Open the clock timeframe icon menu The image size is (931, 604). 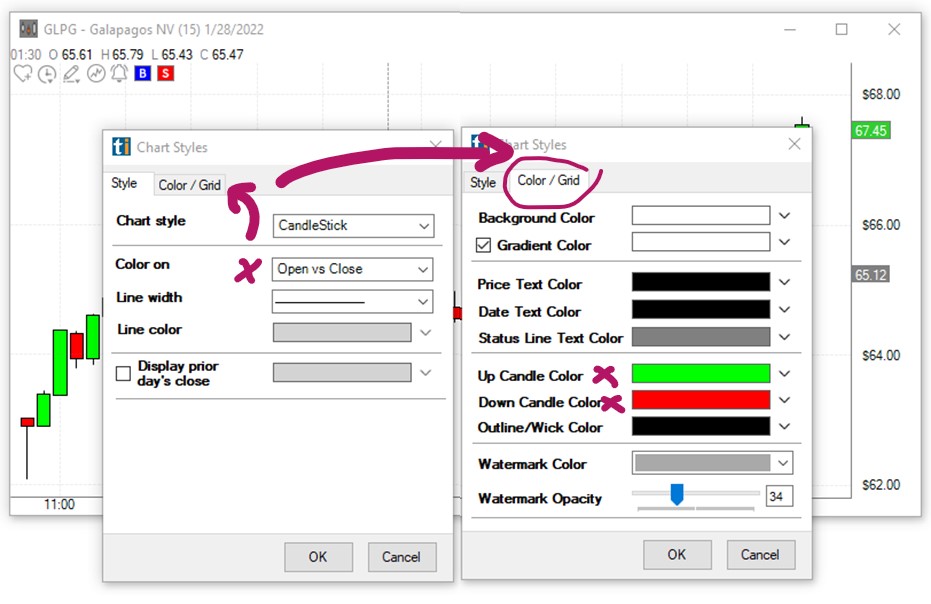coord(47,74)
